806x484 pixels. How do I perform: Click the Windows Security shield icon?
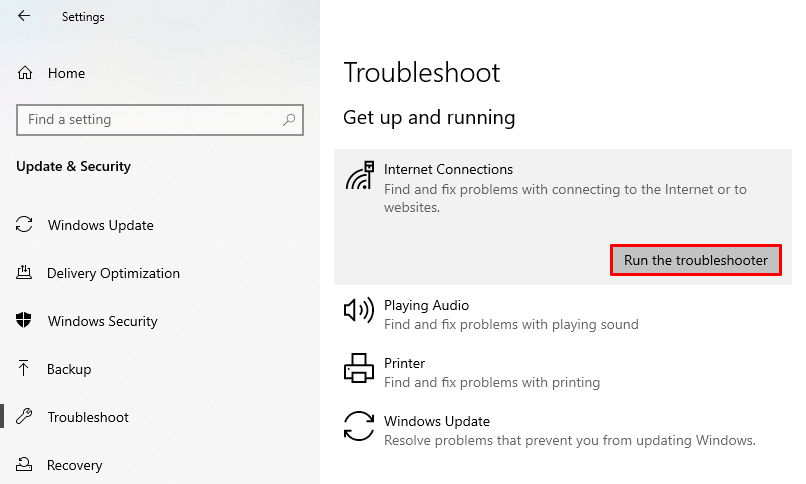(26, 321)
